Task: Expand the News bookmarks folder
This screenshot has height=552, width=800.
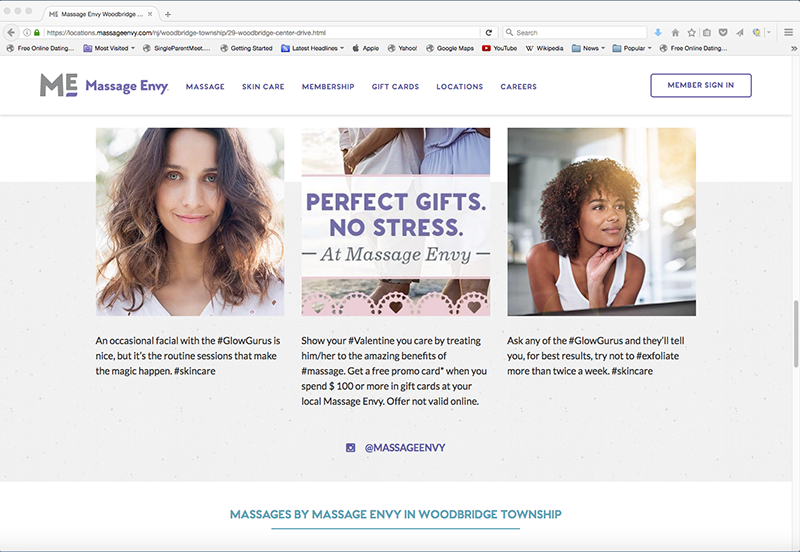Action: (x=588, y=48)
